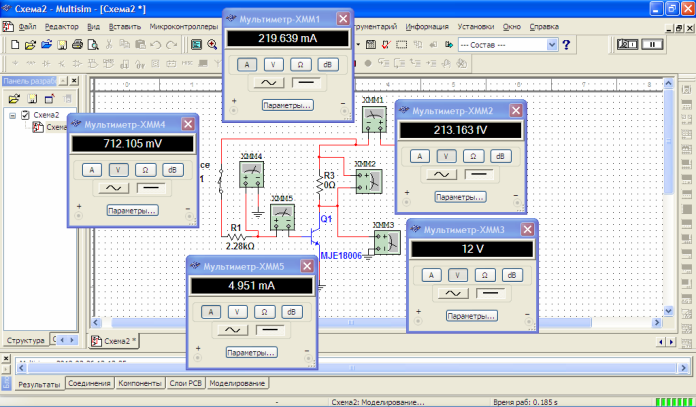This screenshot has width=696, height=407.
Task: Toggle the simulation run switch
Action: (627, 44)
